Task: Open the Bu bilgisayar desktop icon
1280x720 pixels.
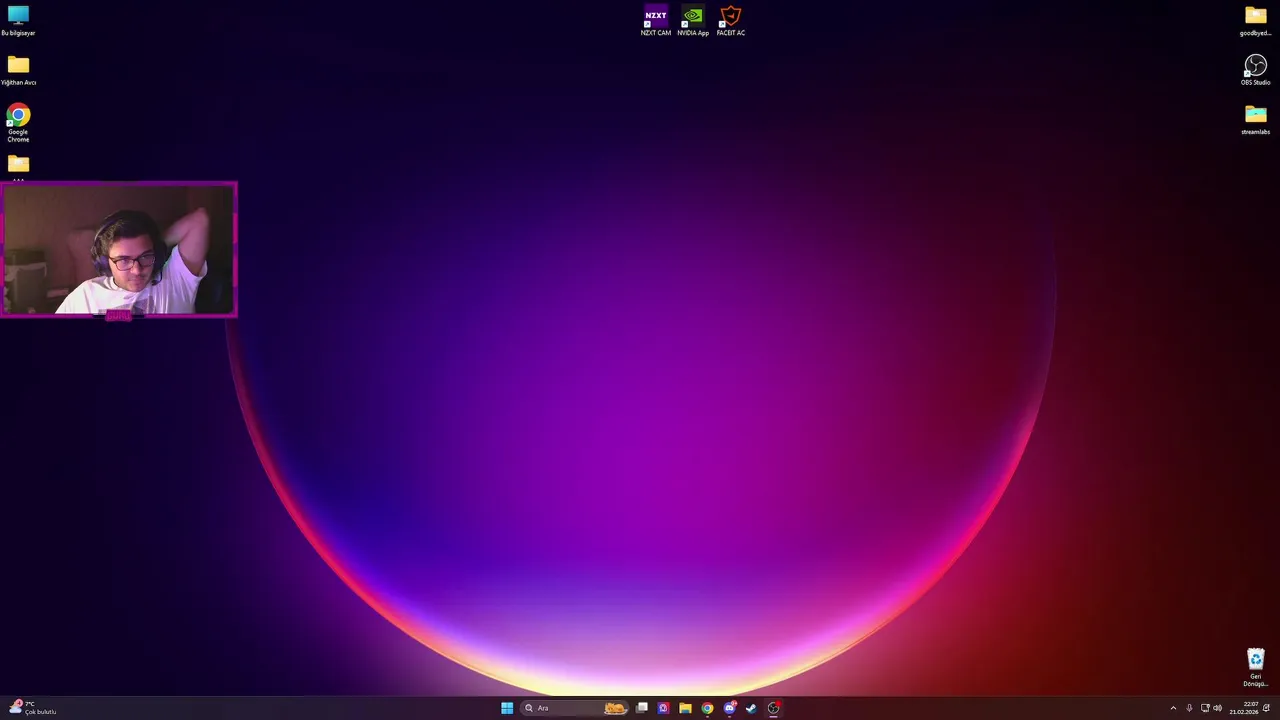Action: click(x=18, y=20)
